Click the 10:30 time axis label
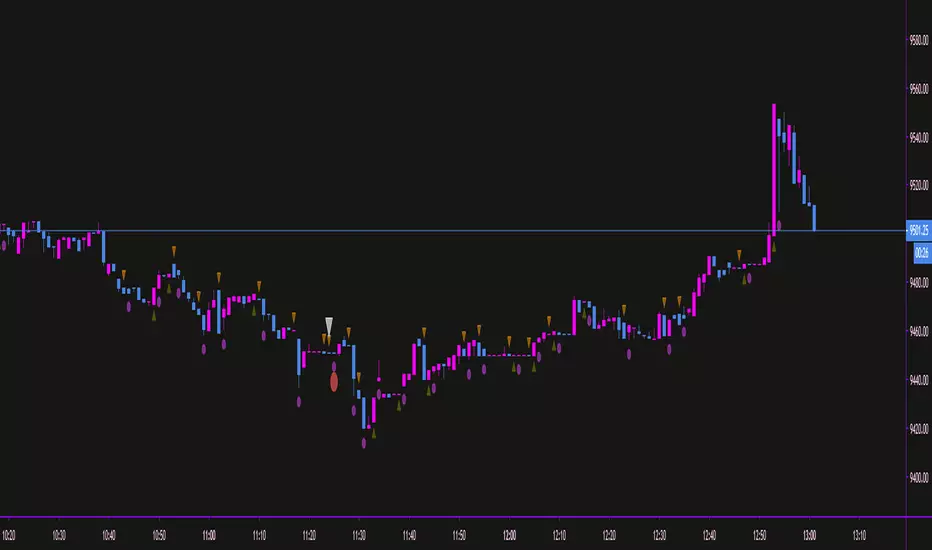The image size is (932, 550). (x=59, y=535)
